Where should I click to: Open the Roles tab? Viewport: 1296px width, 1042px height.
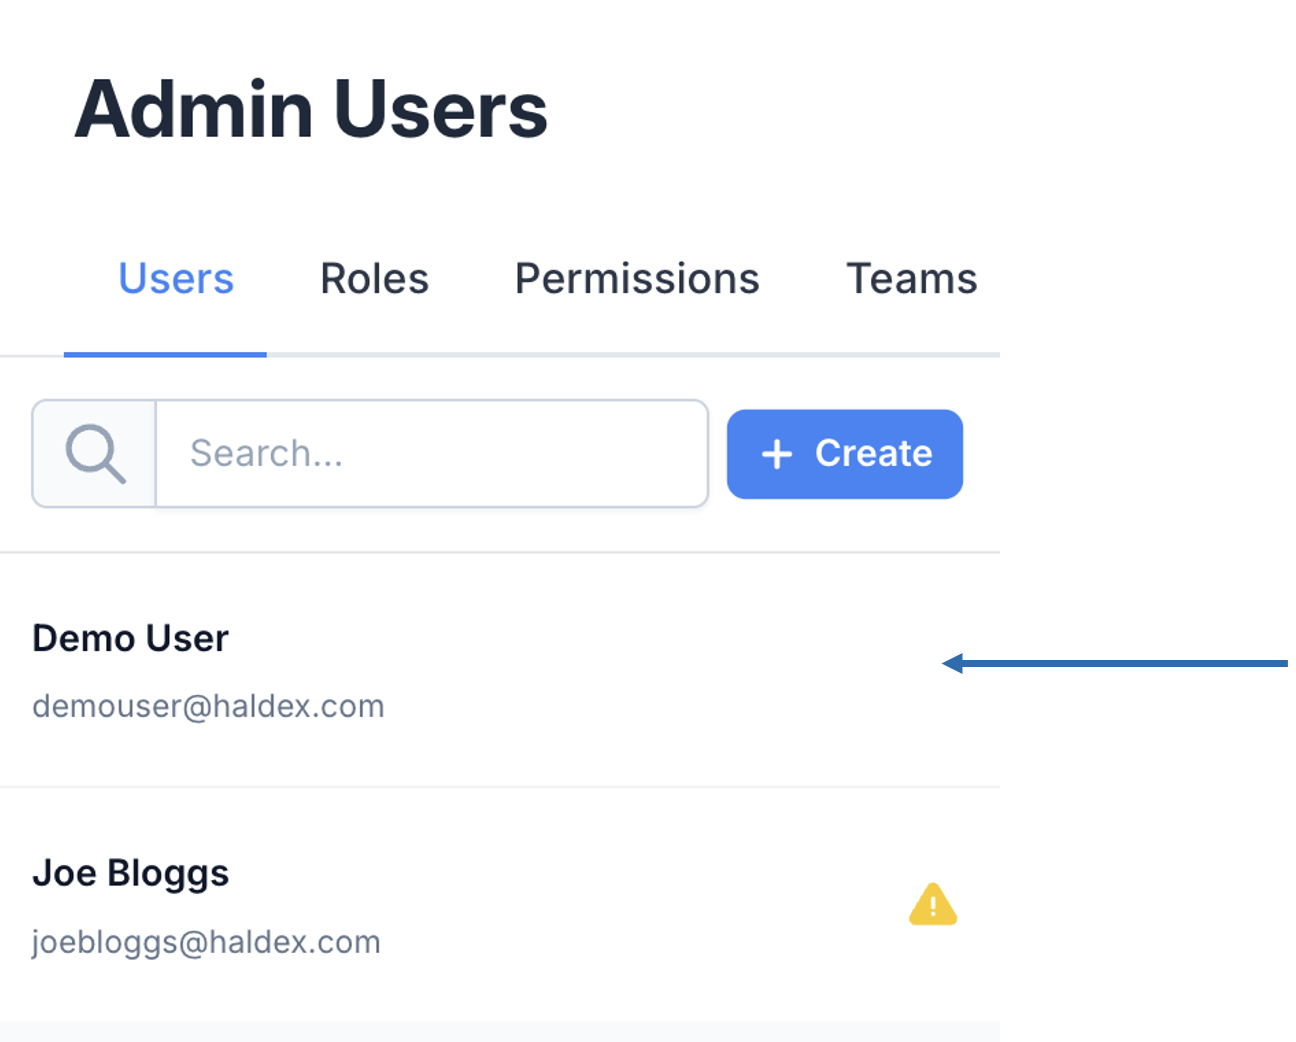pos(374,279)
